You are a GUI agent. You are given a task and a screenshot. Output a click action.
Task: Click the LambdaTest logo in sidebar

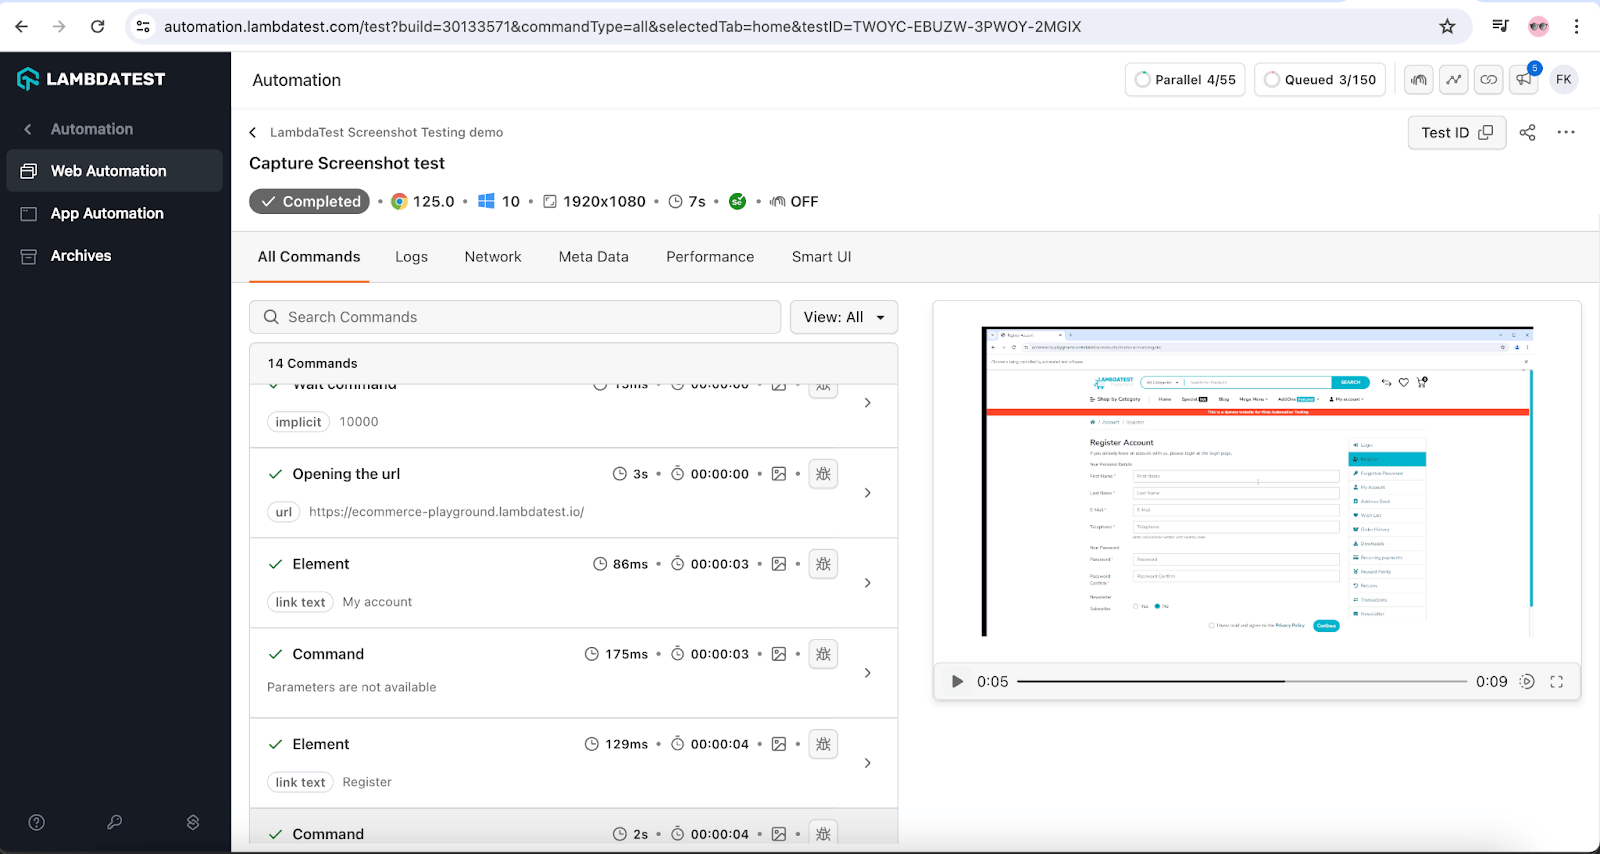91,79
